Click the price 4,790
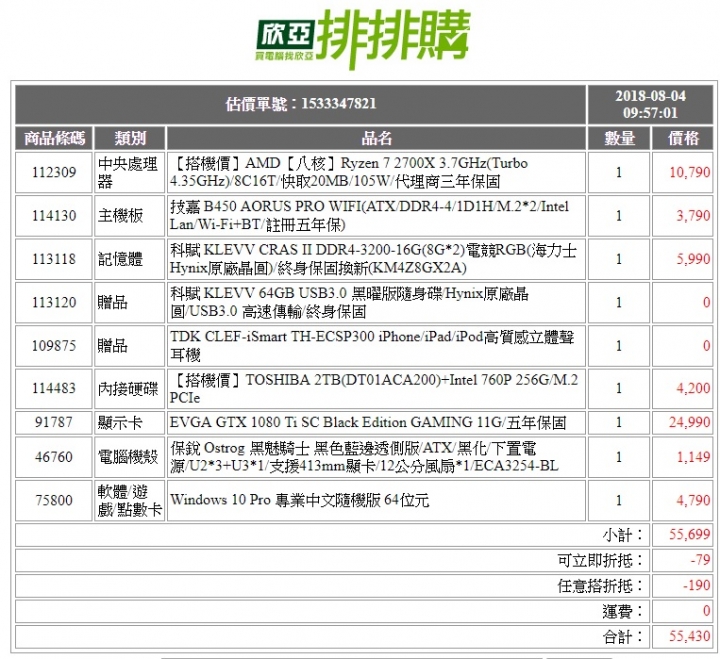 [x=693, y=500]
